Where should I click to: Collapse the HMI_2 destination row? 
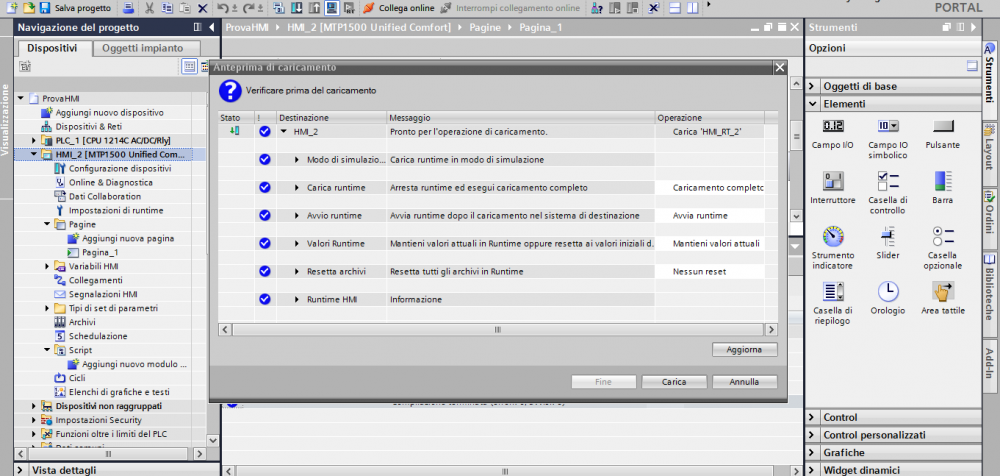[x=284, y=131]
